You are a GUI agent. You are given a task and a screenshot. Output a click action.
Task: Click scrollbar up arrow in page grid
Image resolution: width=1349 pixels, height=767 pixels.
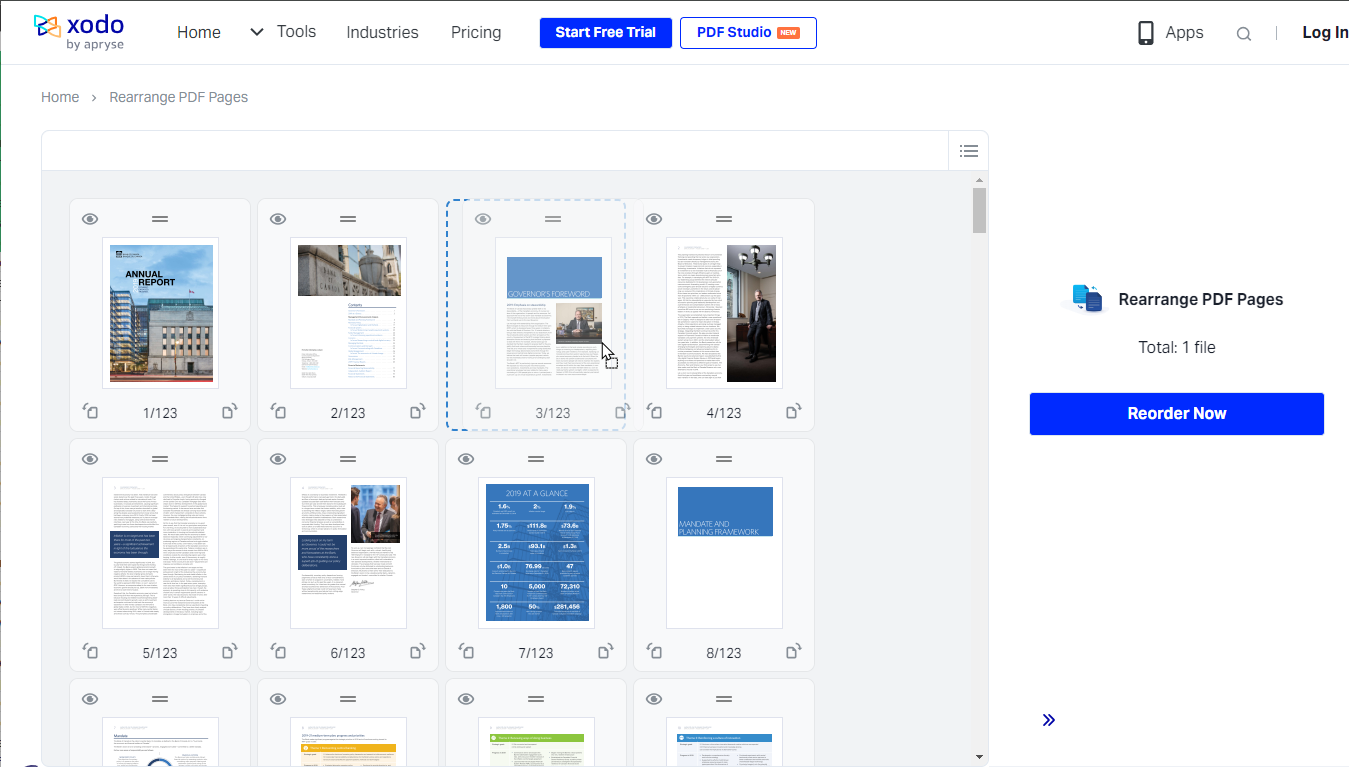979,180
